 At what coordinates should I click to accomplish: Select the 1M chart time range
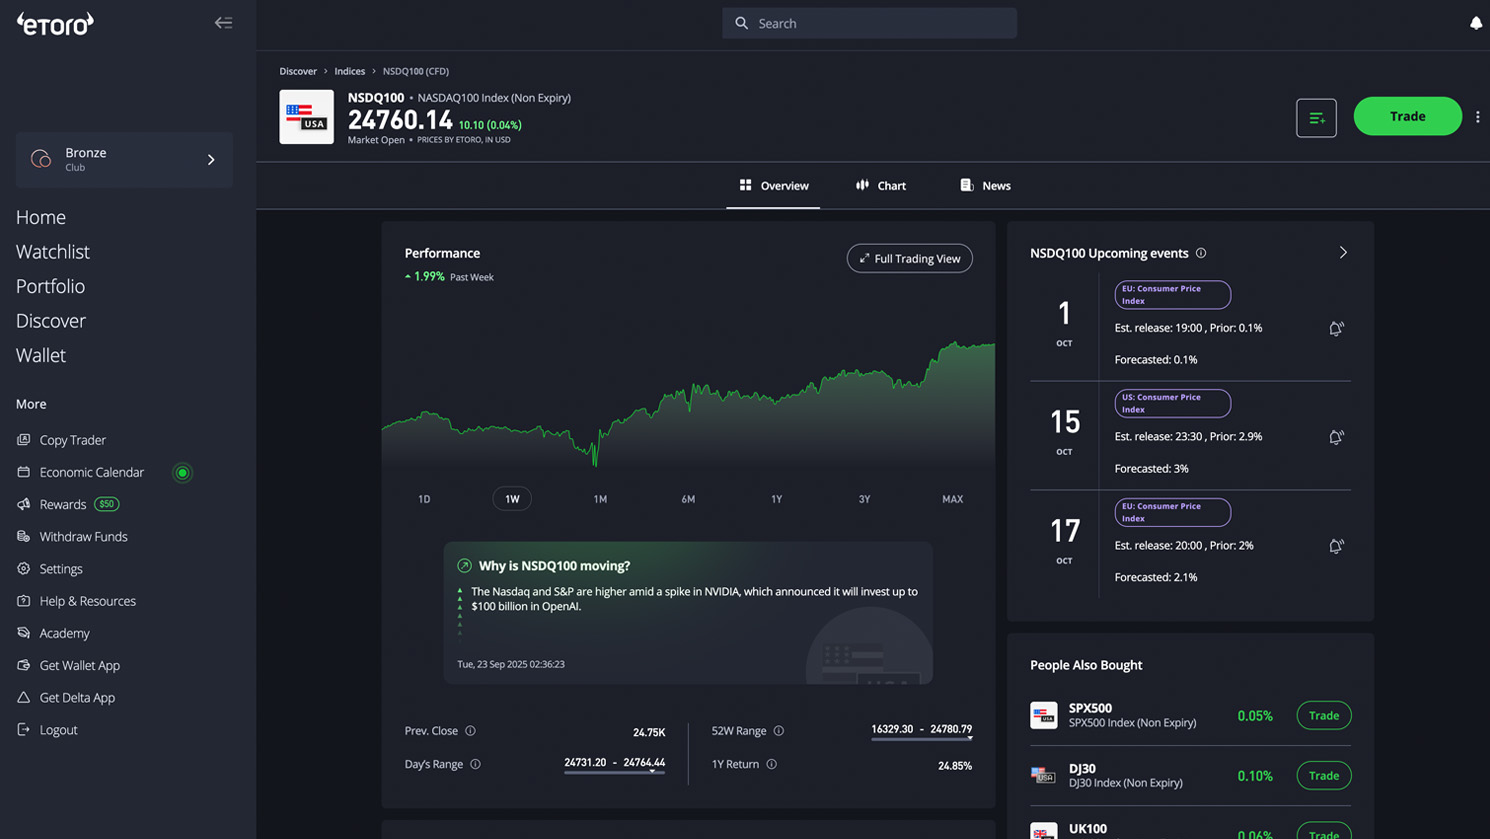click(600, 499)
